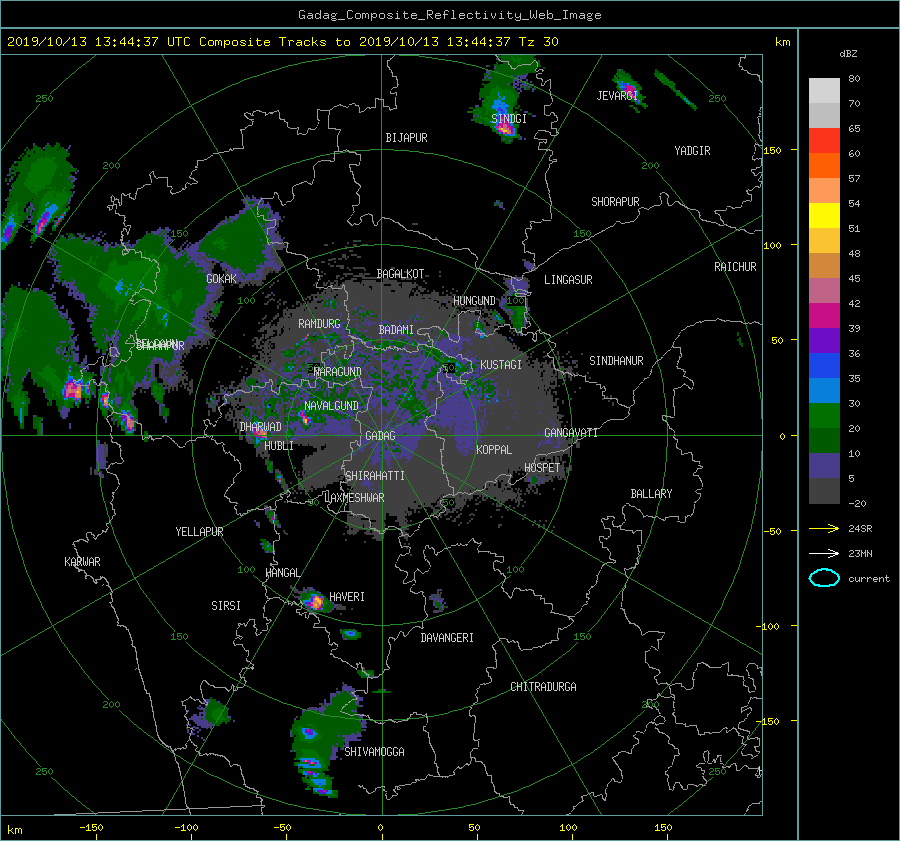This screenshot has height=841, width=900.
Task: Click the storm cell beside HAVERI
Action: pos(314,601)
